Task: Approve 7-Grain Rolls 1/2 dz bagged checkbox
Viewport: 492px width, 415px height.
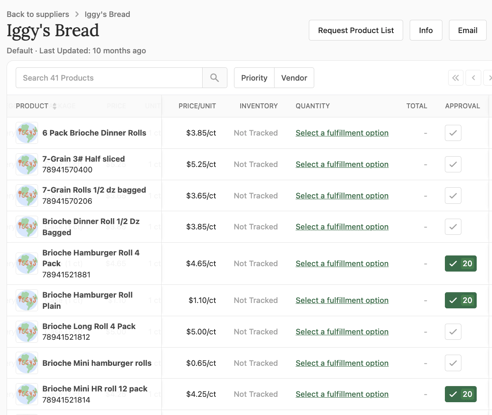Action: (453, 195)
